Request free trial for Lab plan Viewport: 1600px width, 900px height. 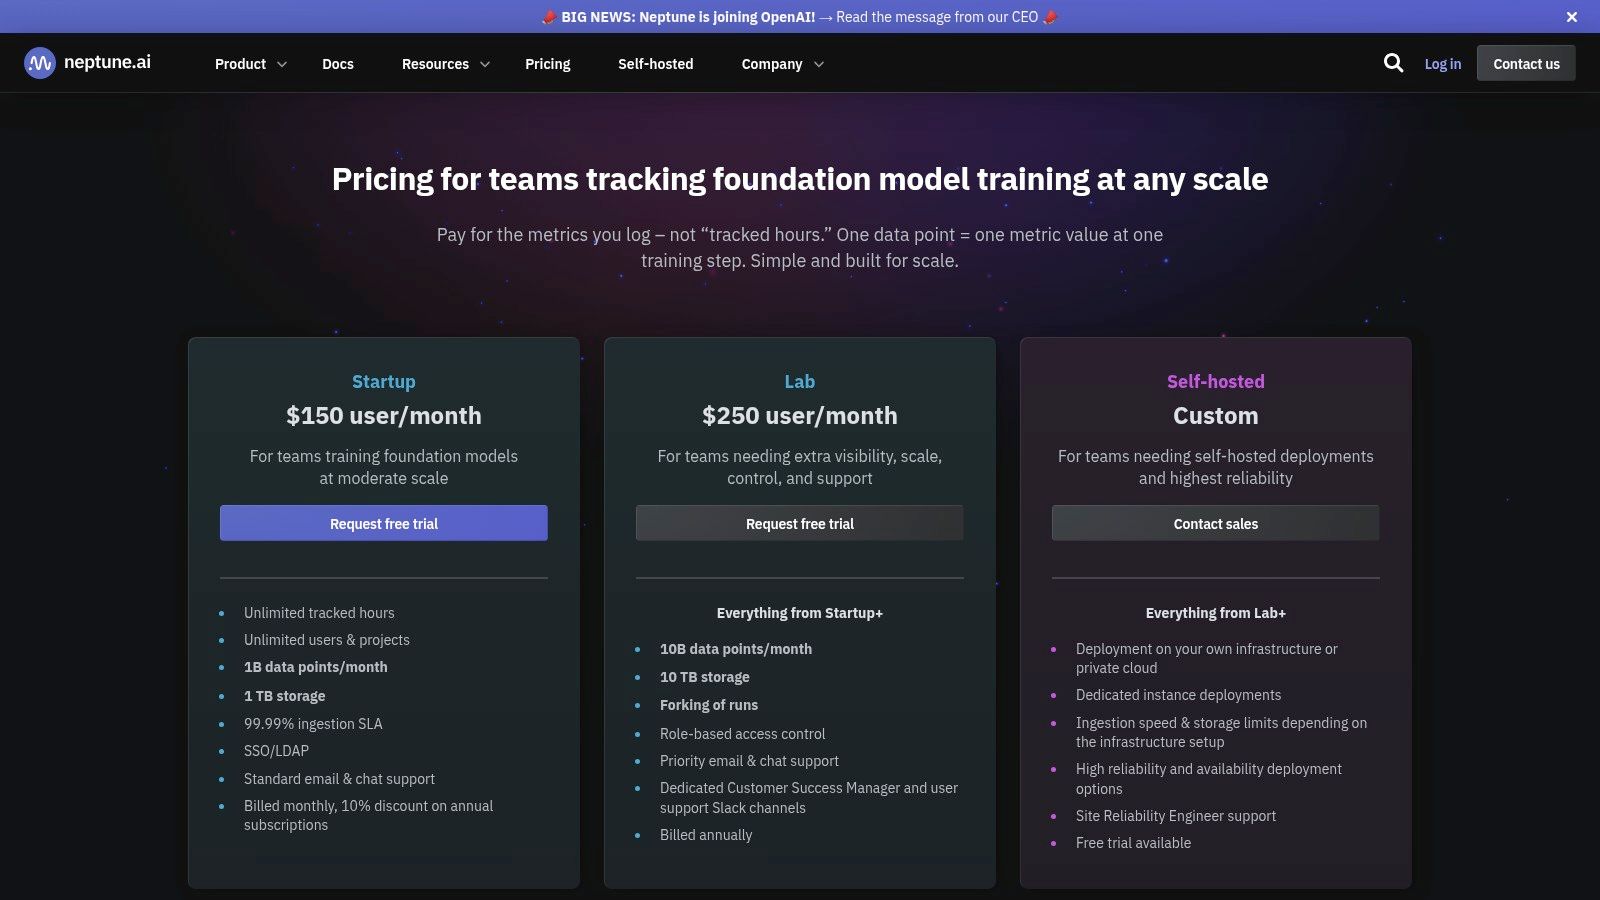[x=799, y=523]
